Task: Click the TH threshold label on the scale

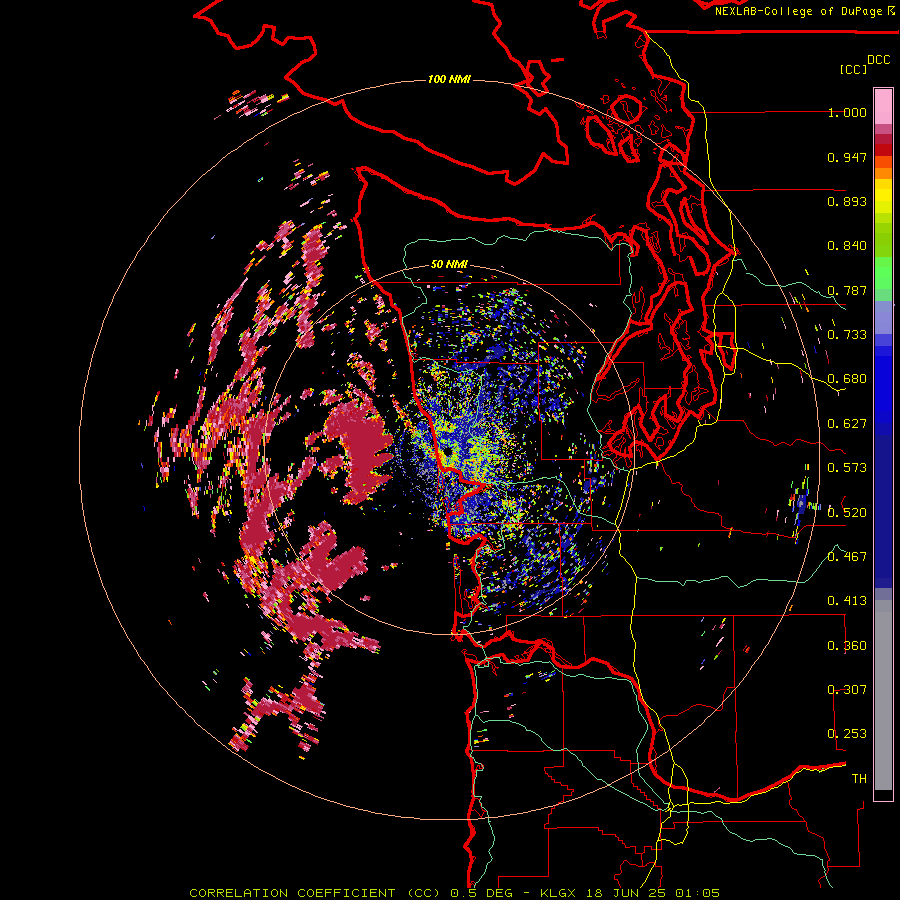Action: point(859,779)
